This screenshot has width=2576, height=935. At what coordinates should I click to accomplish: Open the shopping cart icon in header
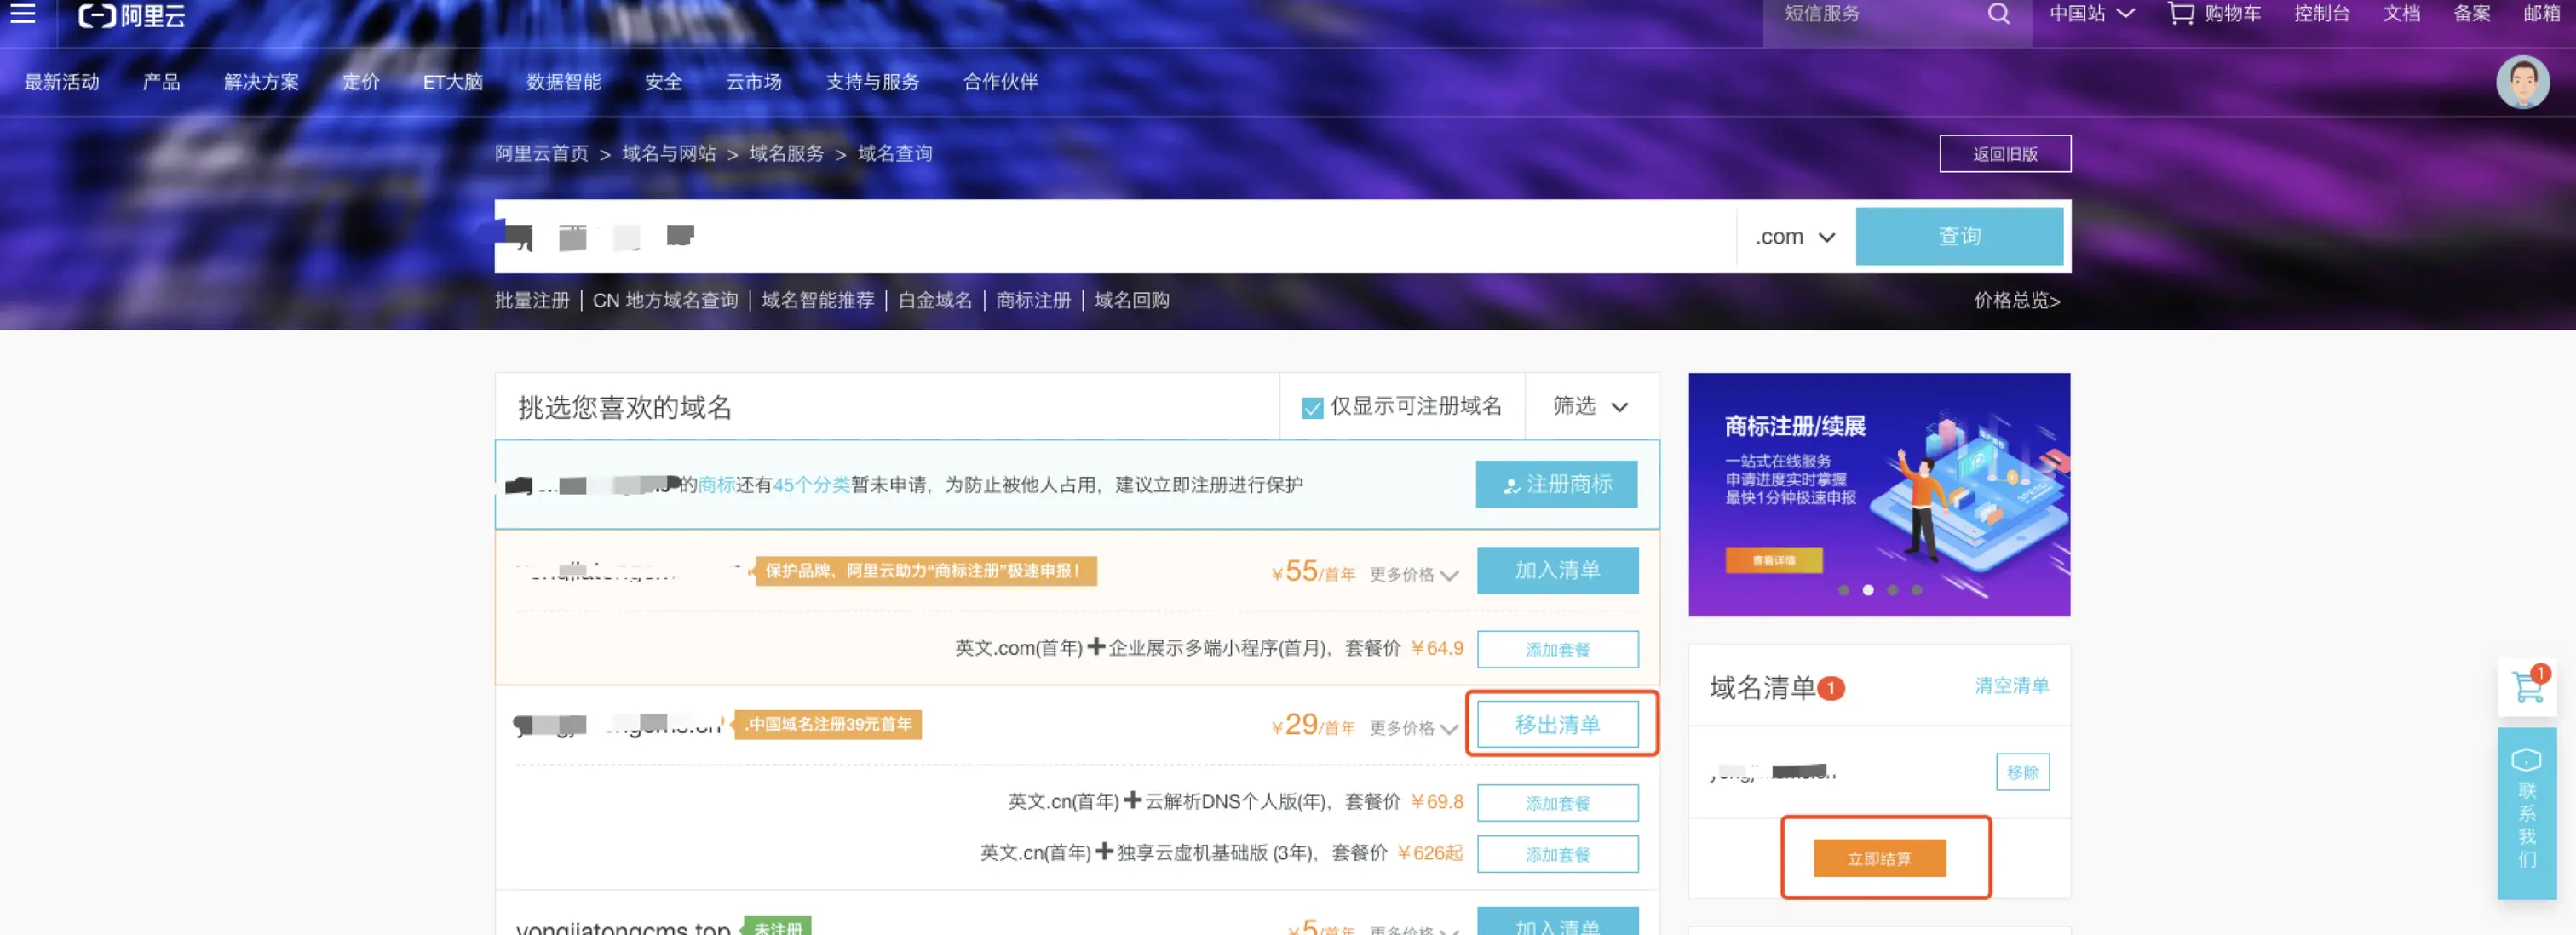tap(2180, 14)
